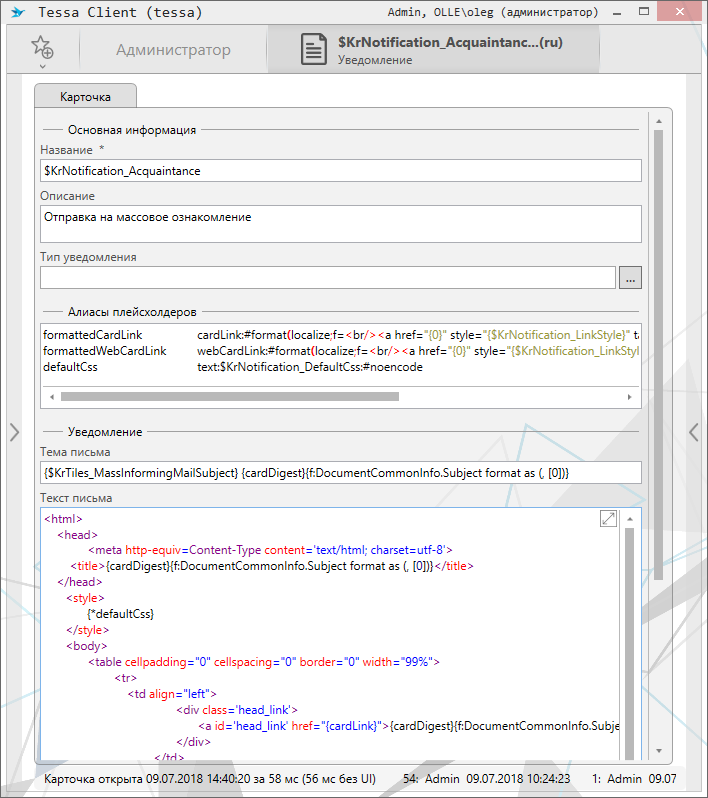Click the Тема письма subject field
Screen dimensions: 708x798
click(340, 471)
